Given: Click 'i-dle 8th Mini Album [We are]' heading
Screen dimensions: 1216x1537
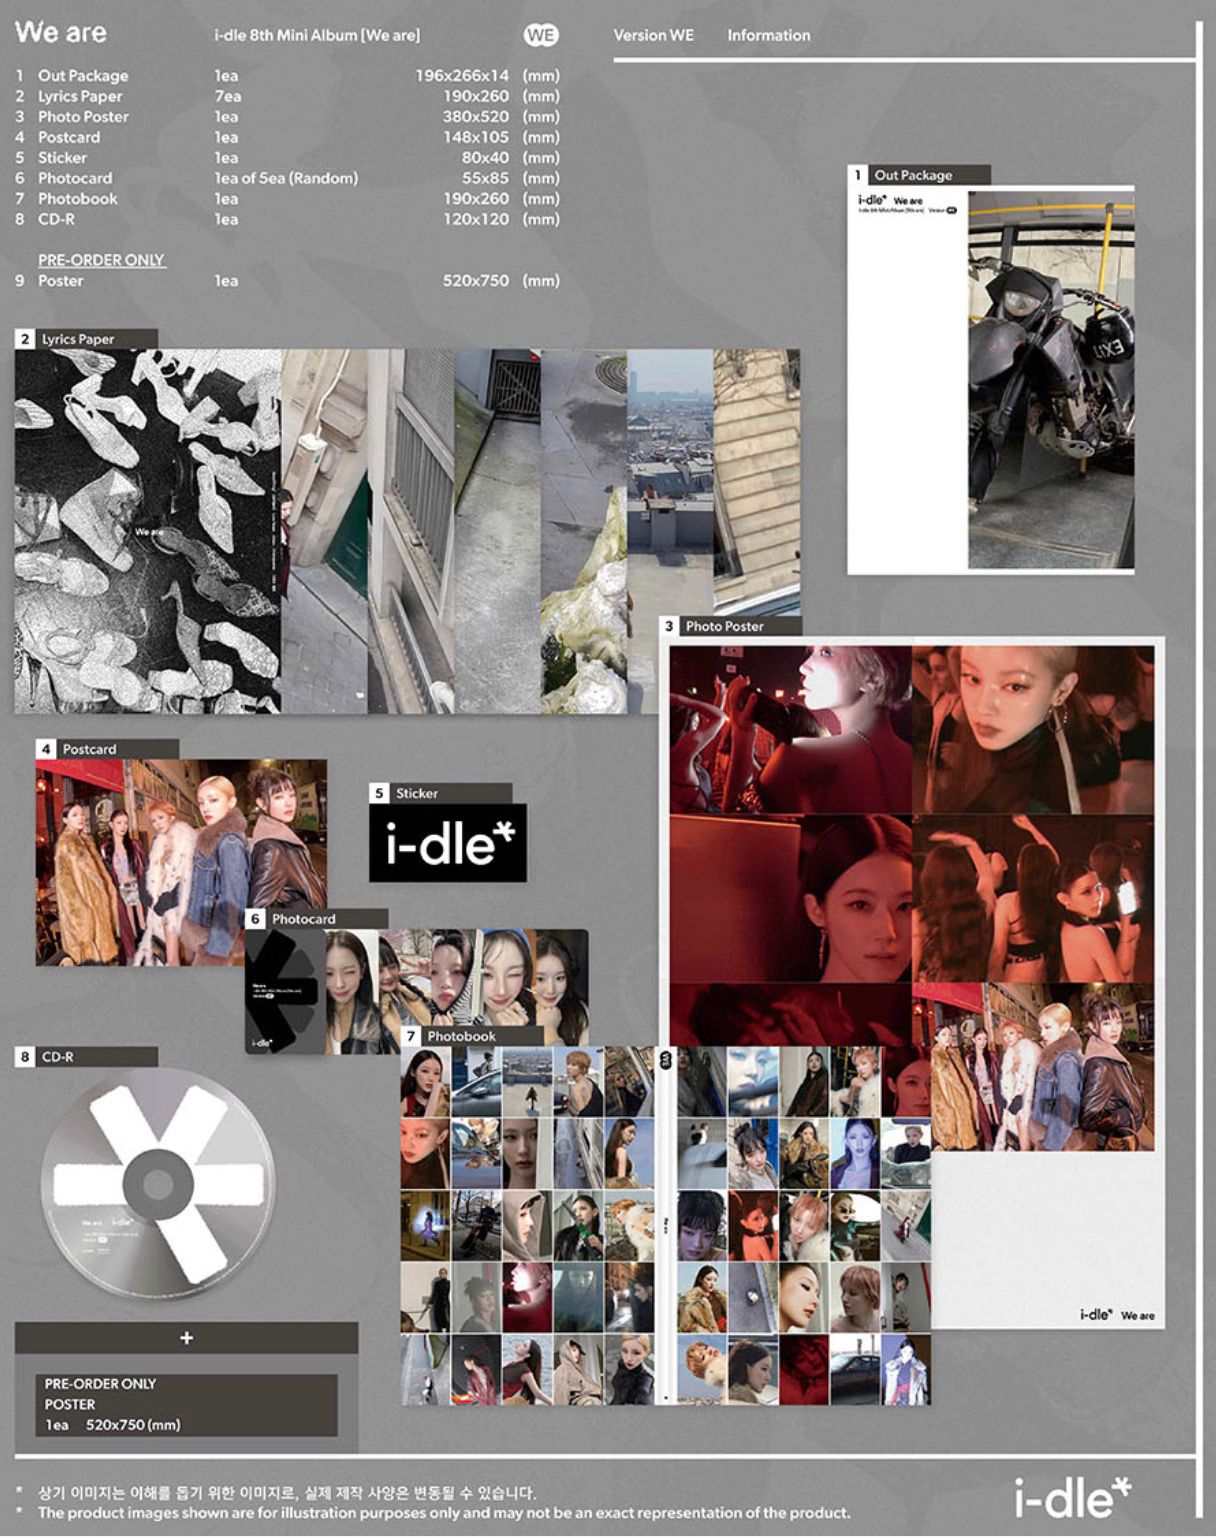Looking at the screenshot, I should (x=317, y=35).
